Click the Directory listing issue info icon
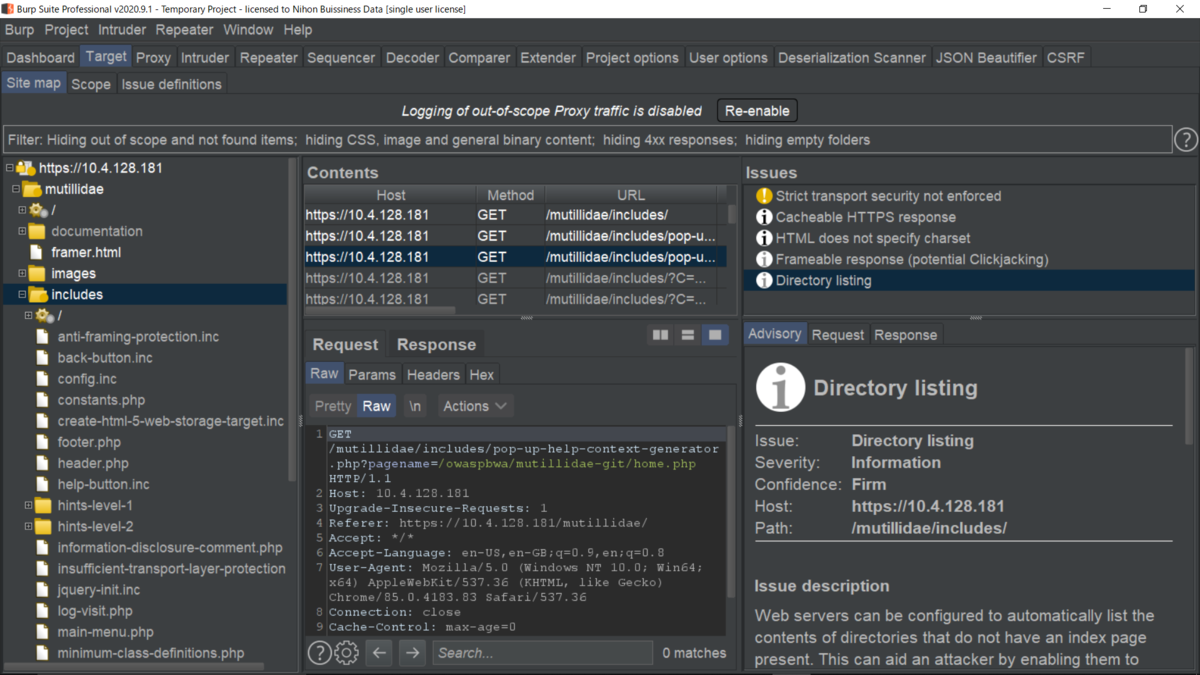The height and width of the screenshot is (675, 1200). 764,280
